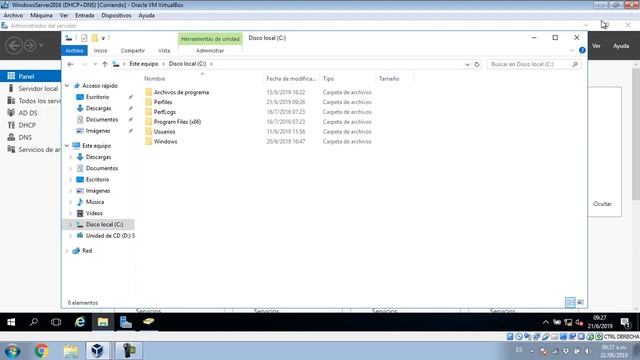This screenshot has height=360, width=640.
Task: Launch Internet Explorer from guest taskbar
Action: tap(80, 322)
